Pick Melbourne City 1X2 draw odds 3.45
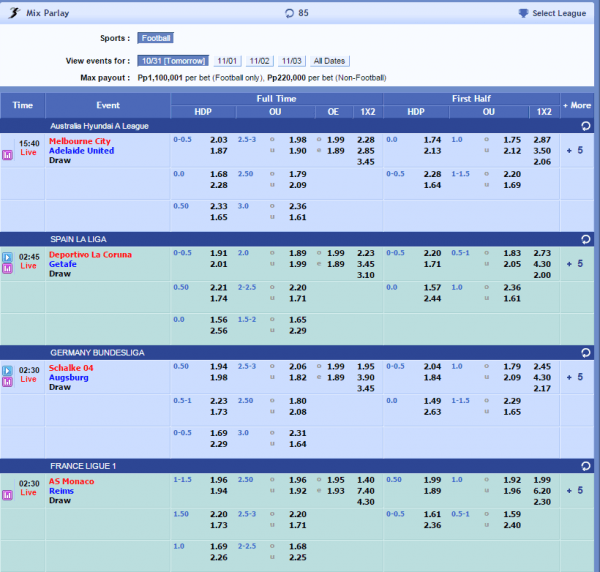Image resolution: width=600 pixels, height=572 pixels. pos(366,162)
